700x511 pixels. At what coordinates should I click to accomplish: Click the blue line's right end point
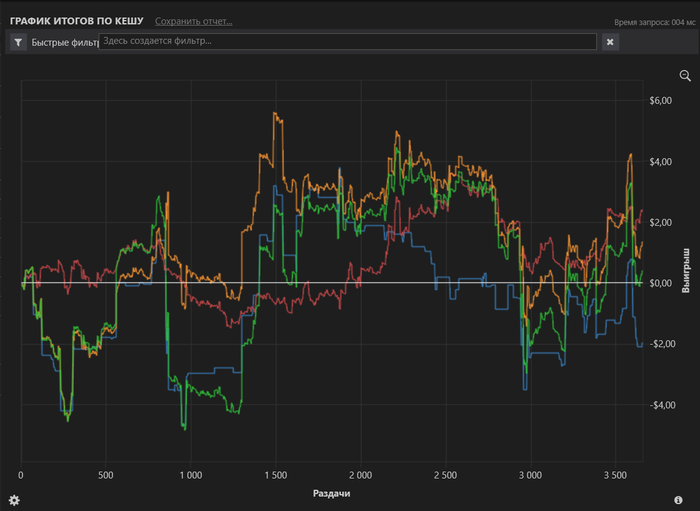pyautogui.click(x=641, y=345)
